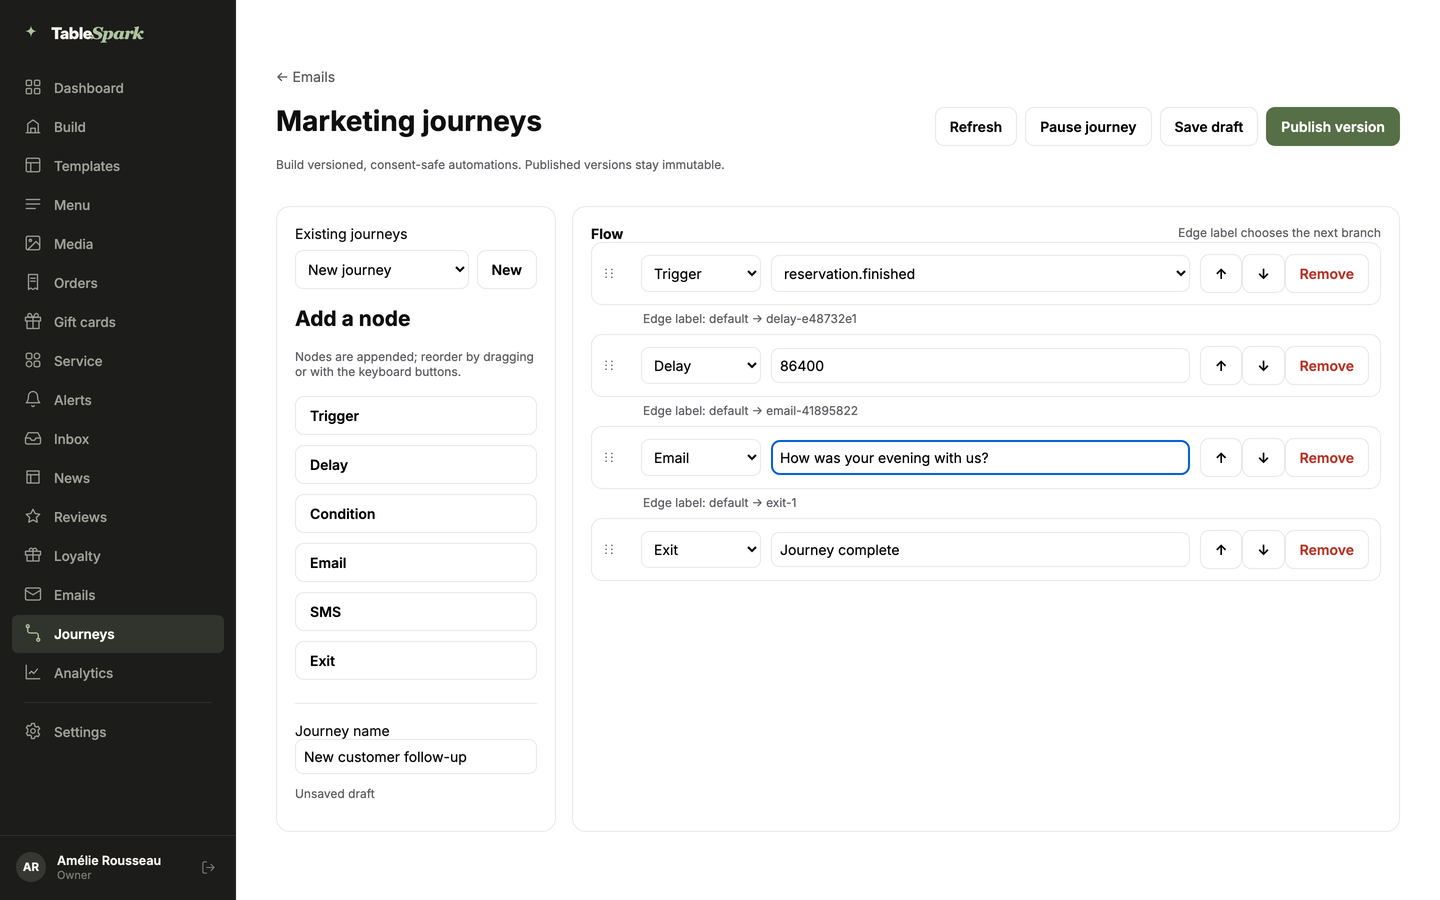Screen dimensions: 1440x900
Task: Add a Condition node
Action: pyautogui.click(x=416, y=514)
